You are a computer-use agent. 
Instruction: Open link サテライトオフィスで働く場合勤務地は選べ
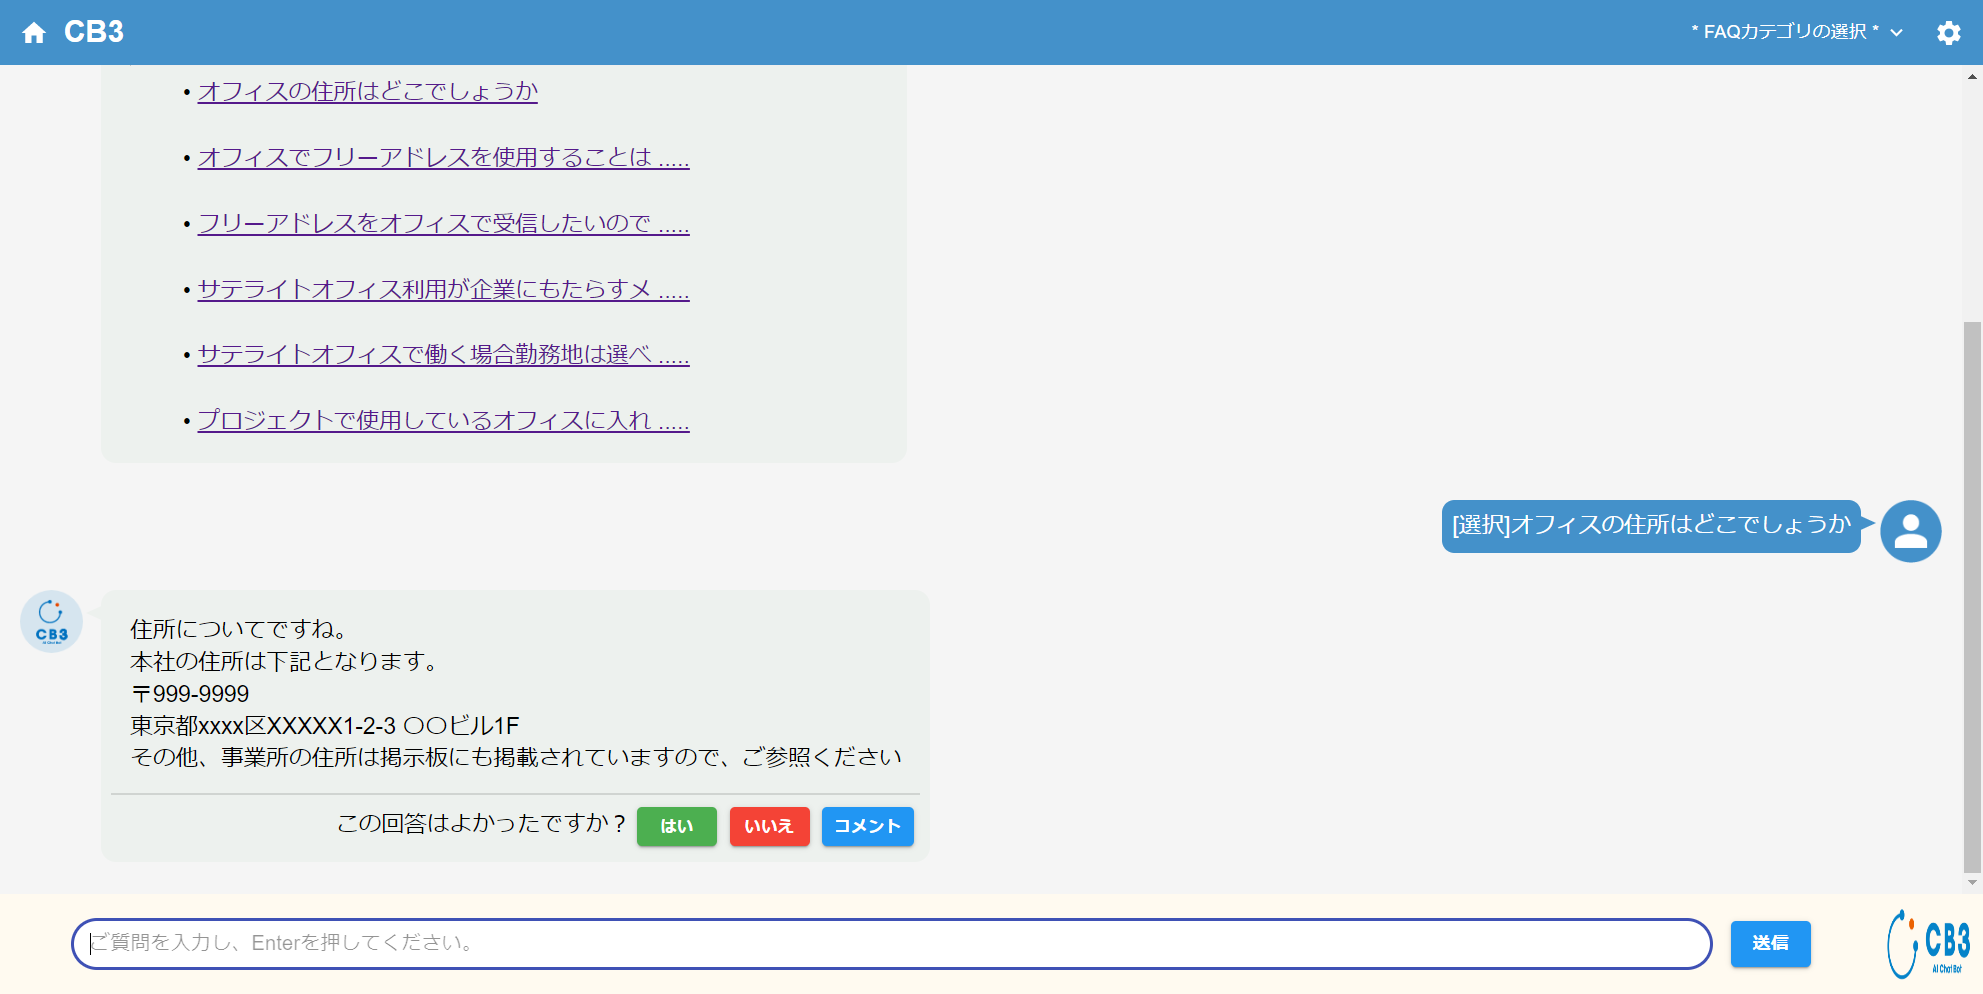pyautogui.click(x=443, y=355)
